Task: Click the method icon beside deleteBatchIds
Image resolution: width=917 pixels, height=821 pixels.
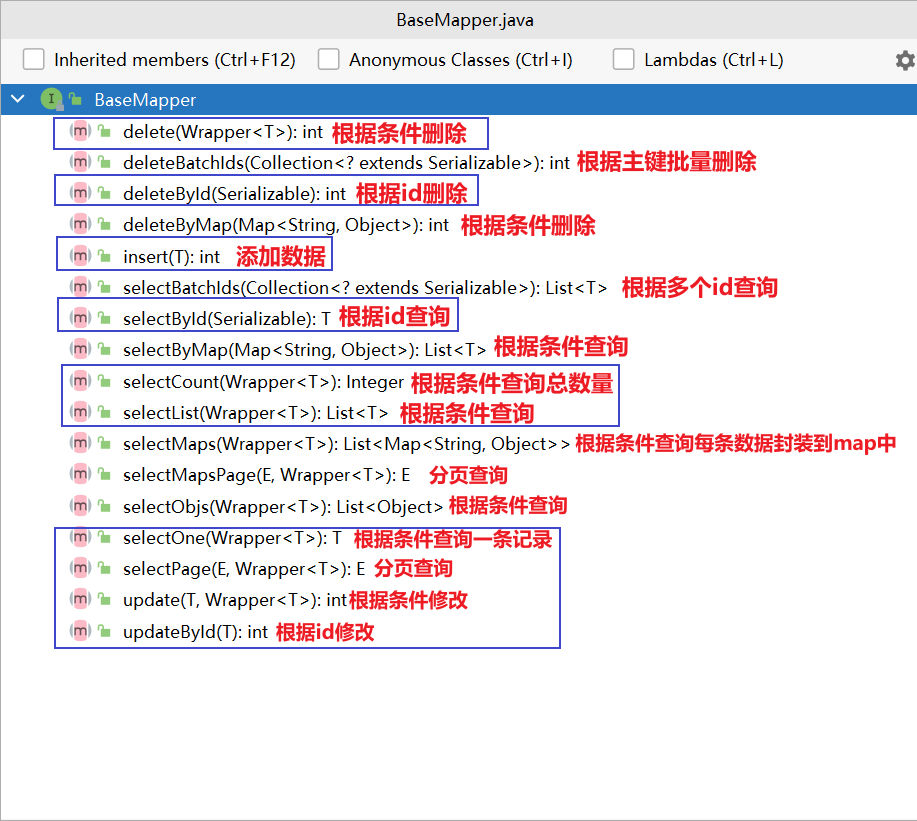Action: coord(80,163)
